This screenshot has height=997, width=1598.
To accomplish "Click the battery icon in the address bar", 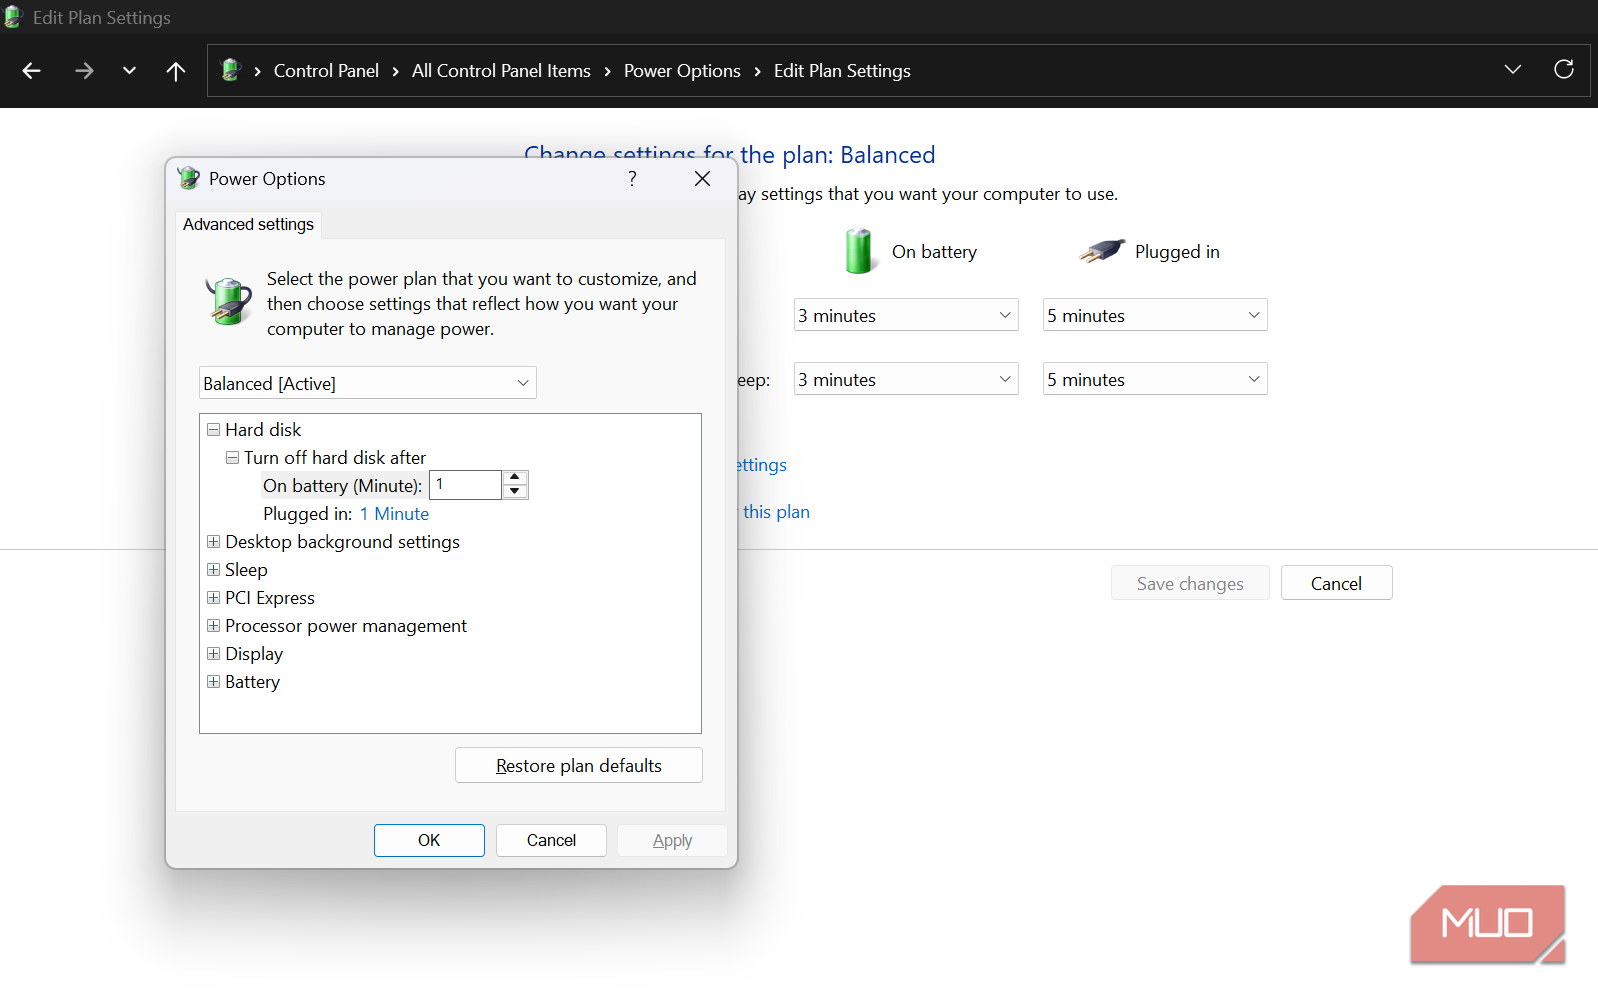I will [231, 70].
